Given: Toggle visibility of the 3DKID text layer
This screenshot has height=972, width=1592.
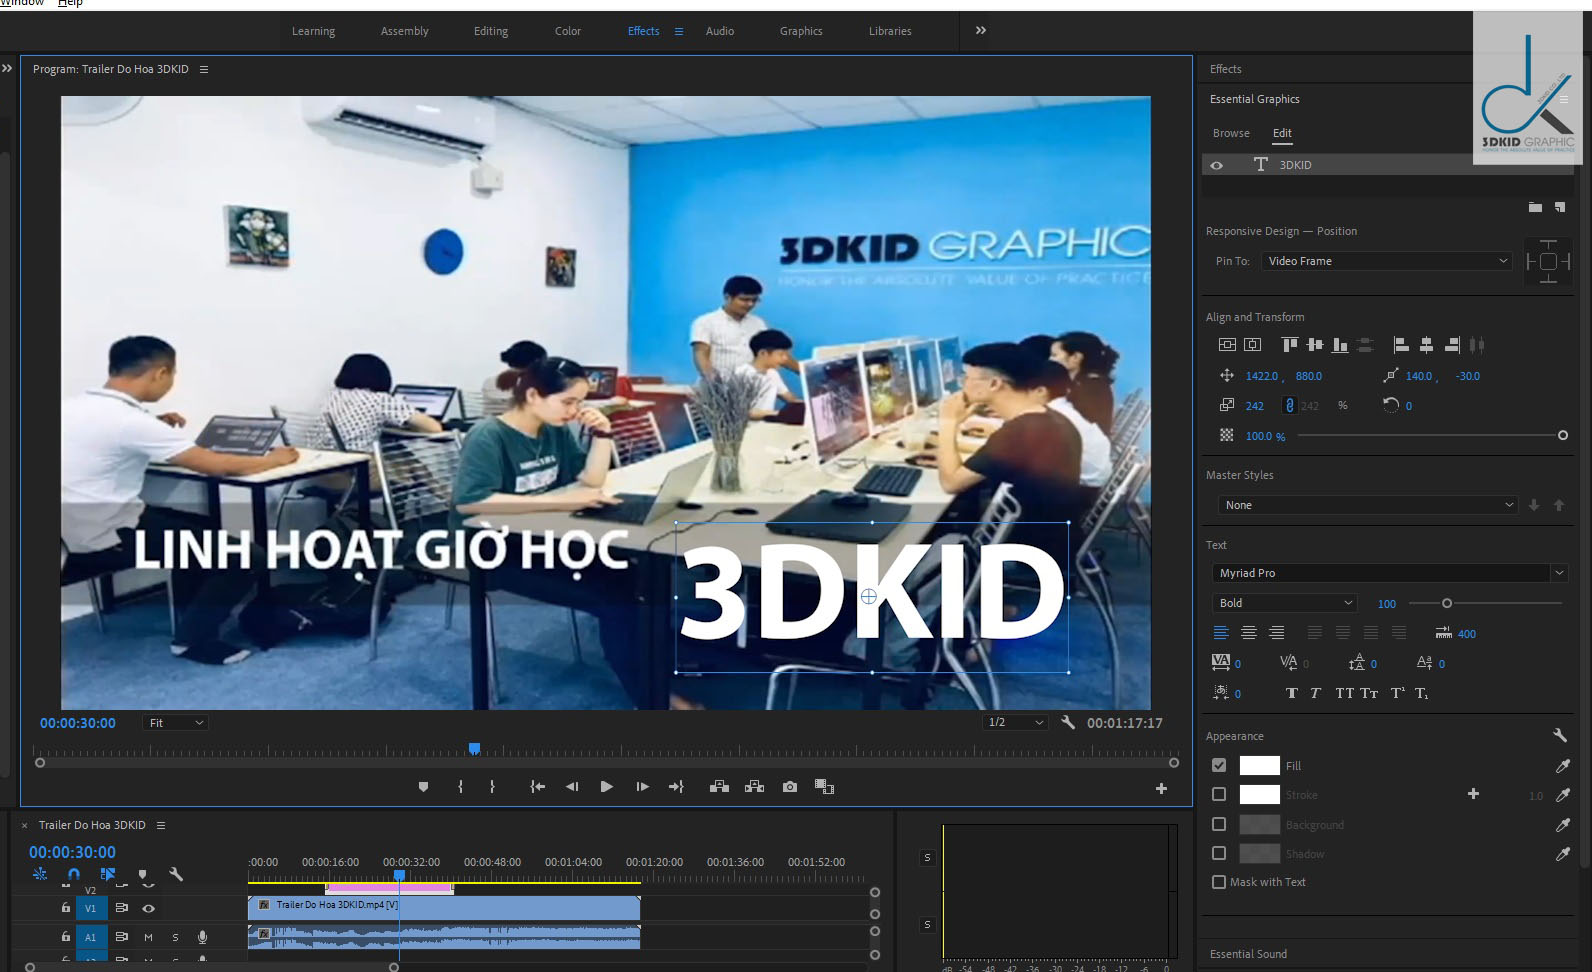Looking at the screenshot, I should [x=1217, y=165].
